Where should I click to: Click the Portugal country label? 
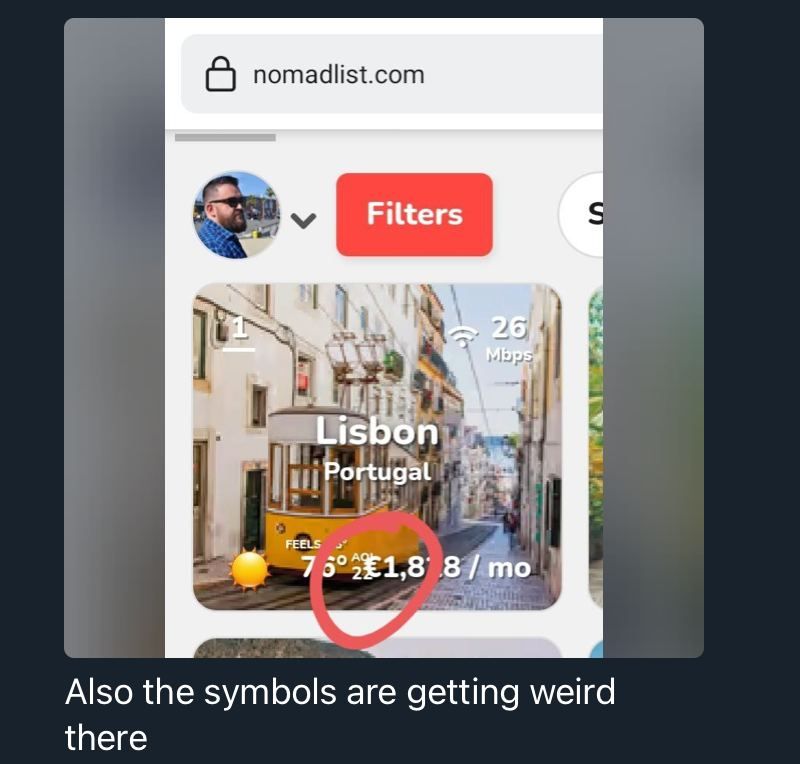click(378, 471)
